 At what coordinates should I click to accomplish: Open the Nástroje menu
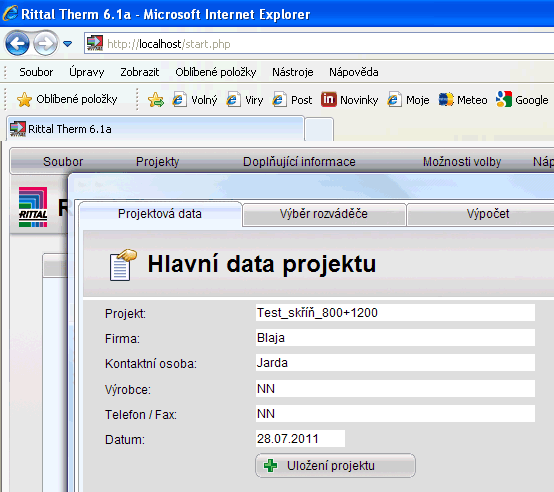coord(293,72)
